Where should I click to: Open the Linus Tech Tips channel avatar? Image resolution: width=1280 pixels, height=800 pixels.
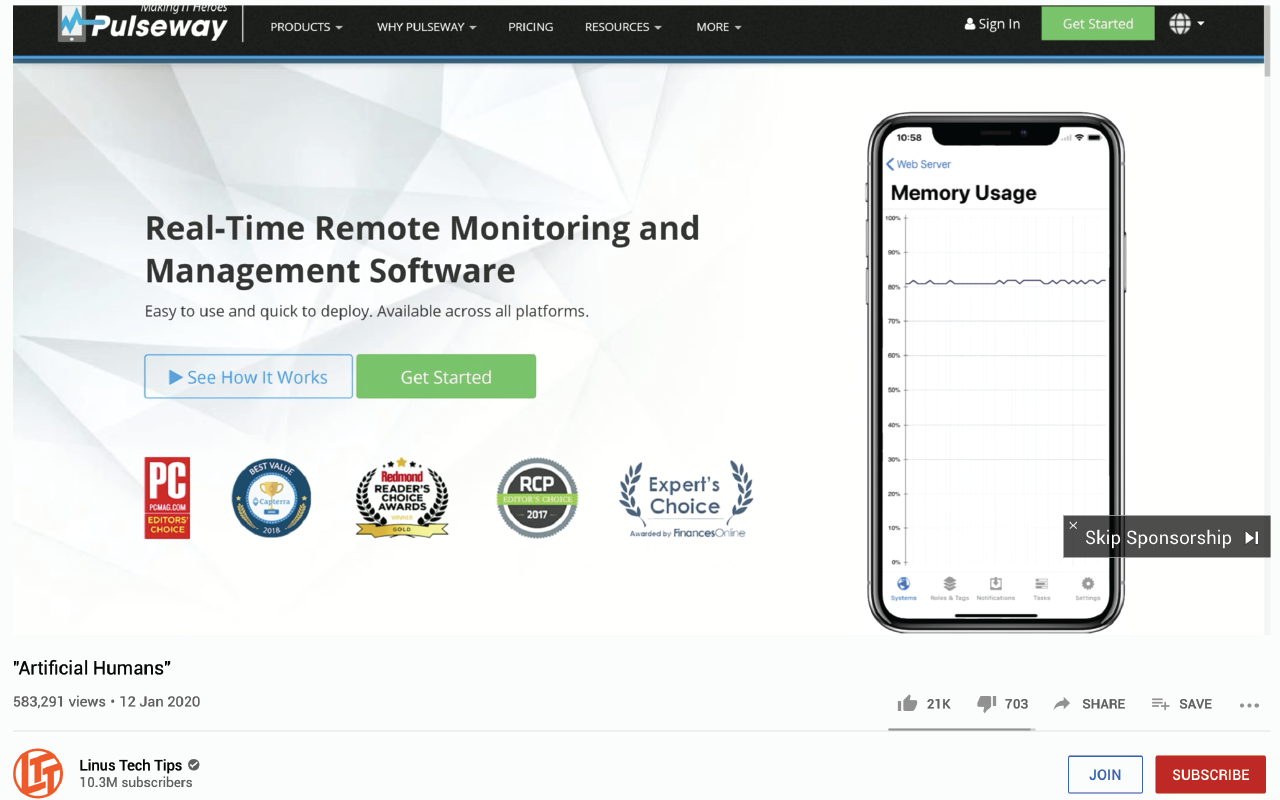tap(38, 773)
